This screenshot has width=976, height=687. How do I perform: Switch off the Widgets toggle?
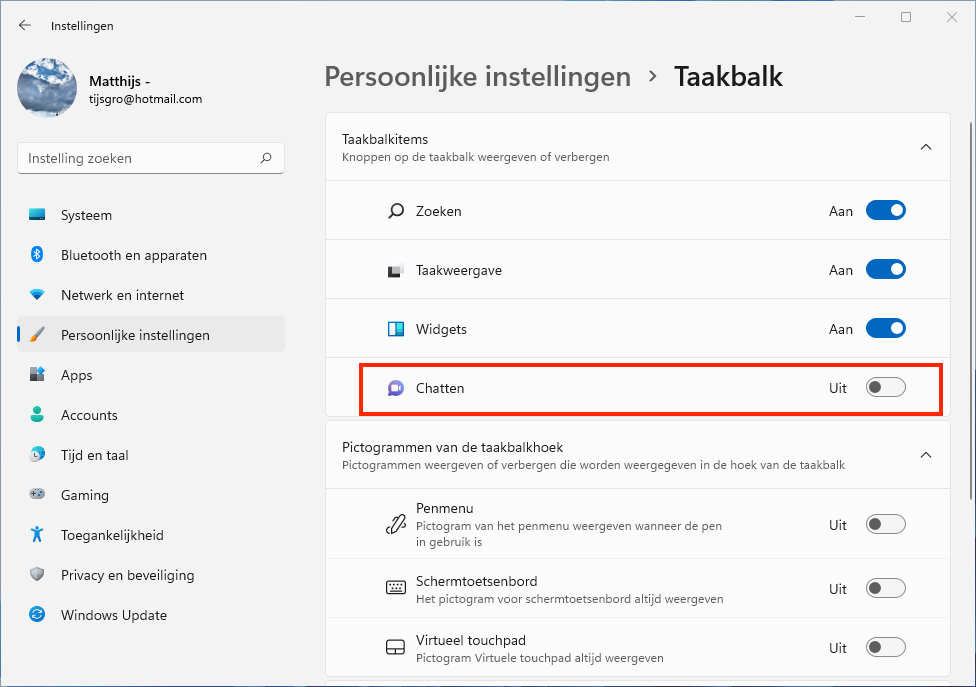[885, 329]
